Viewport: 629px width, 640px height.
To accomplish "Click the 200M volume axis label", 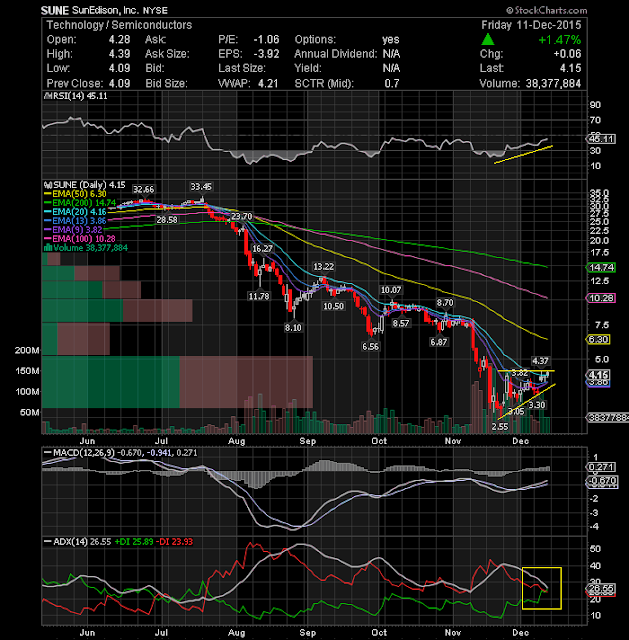I will tap(27, 350).
